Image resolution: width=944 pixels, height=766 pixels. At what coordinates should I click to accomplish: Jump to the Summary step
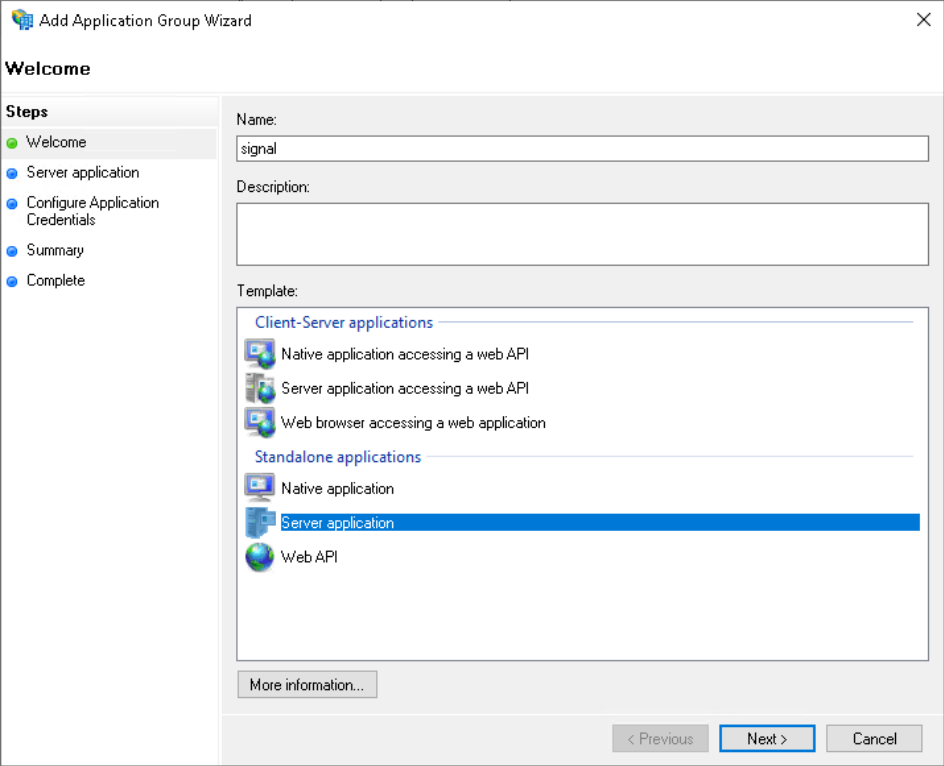[55, 250]
